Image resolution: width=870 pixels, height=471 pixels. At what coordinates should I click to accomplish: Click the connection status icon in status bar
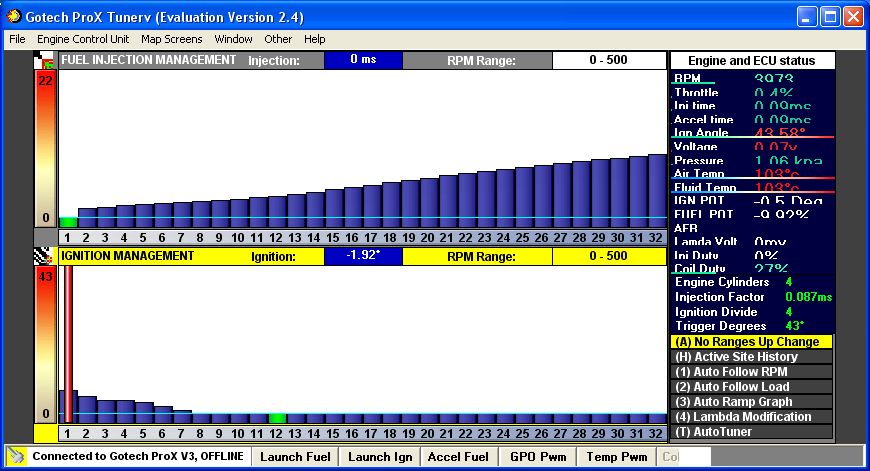point(17,457)
